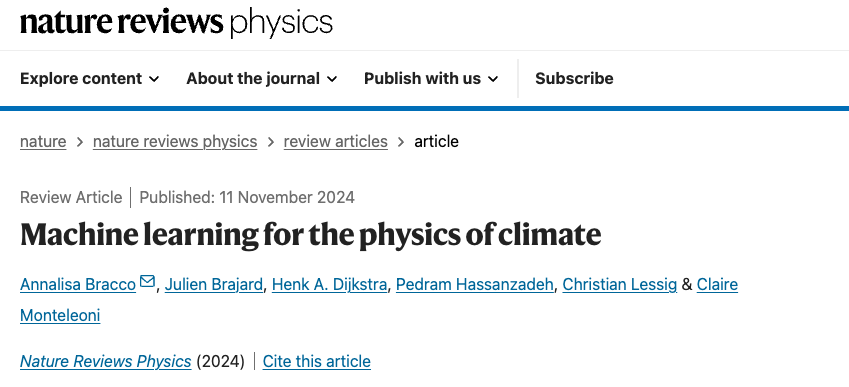
Task: Open author Pedram Hassanzadeh's link
Action: click(x=475, y=284)
